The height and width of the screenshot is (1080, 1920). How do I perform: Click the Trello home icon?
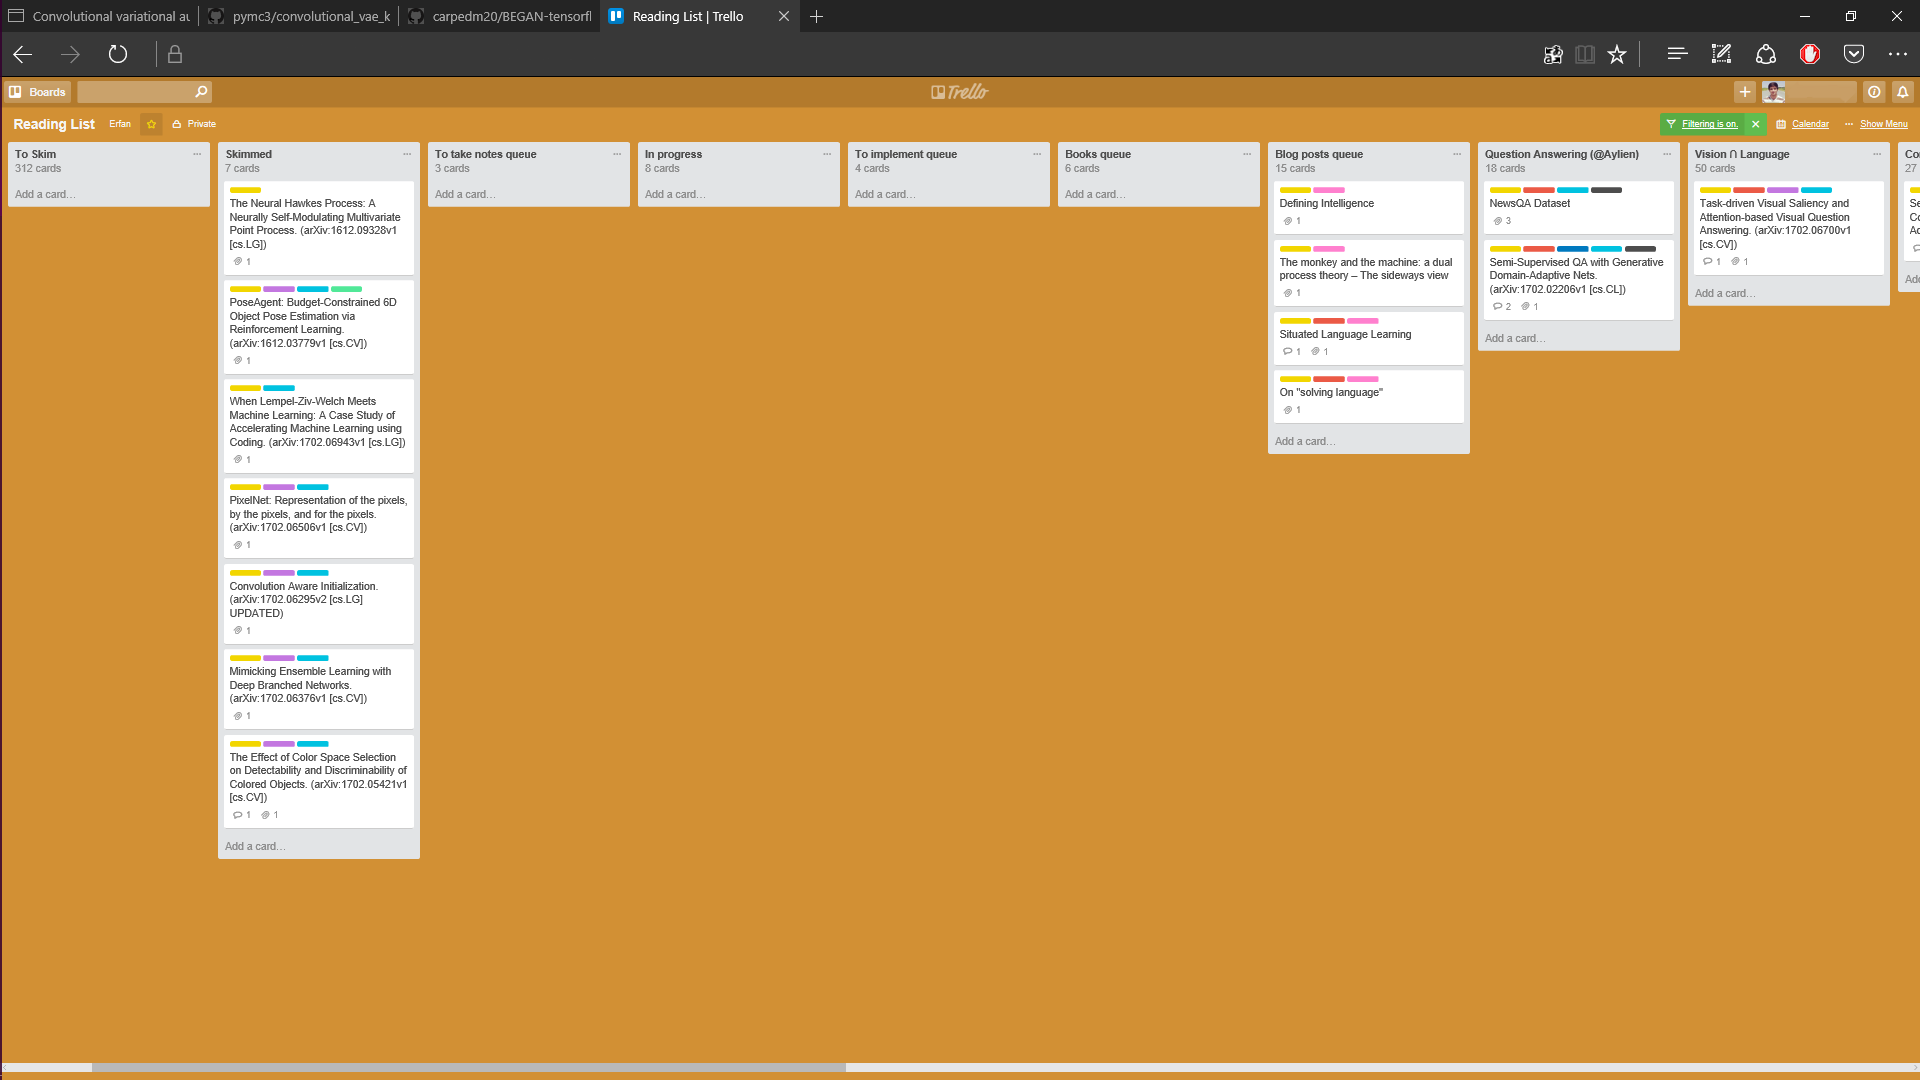(959, 91)
